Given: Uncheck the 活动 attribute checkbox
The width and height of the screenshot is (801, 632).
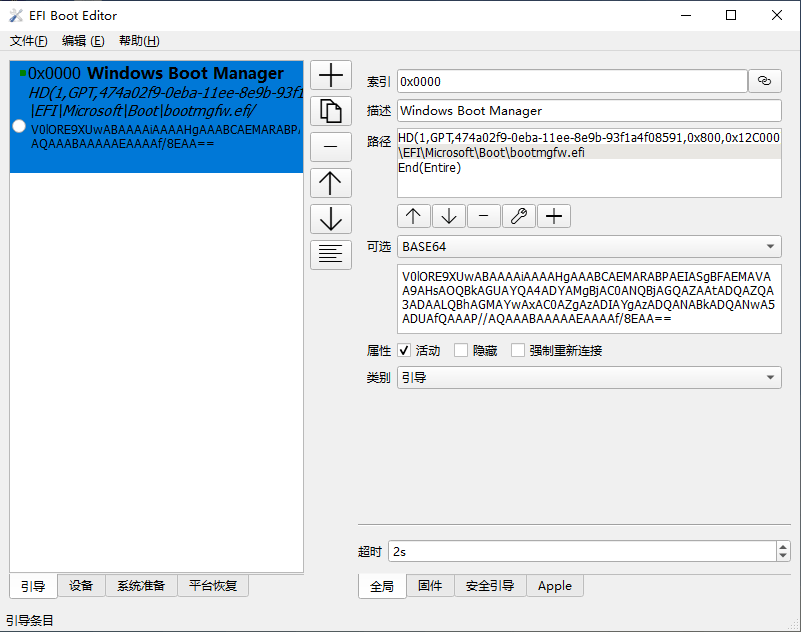Looking at the screenshot, I should (404, 350).
